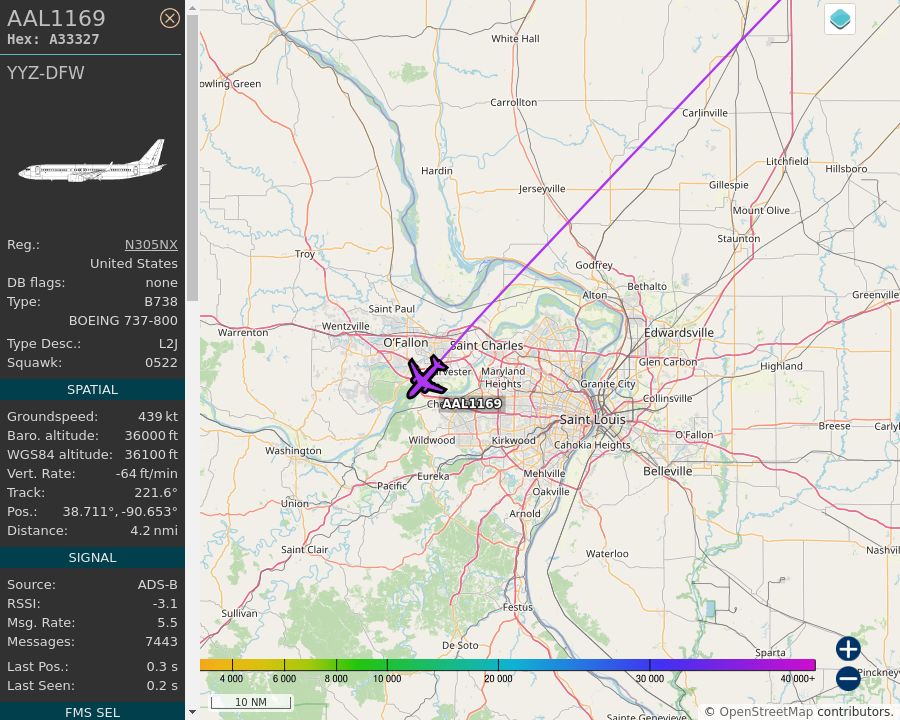The image size is (900, 720).
Task: Open the map layers selector icon
Action: point(839,18)
